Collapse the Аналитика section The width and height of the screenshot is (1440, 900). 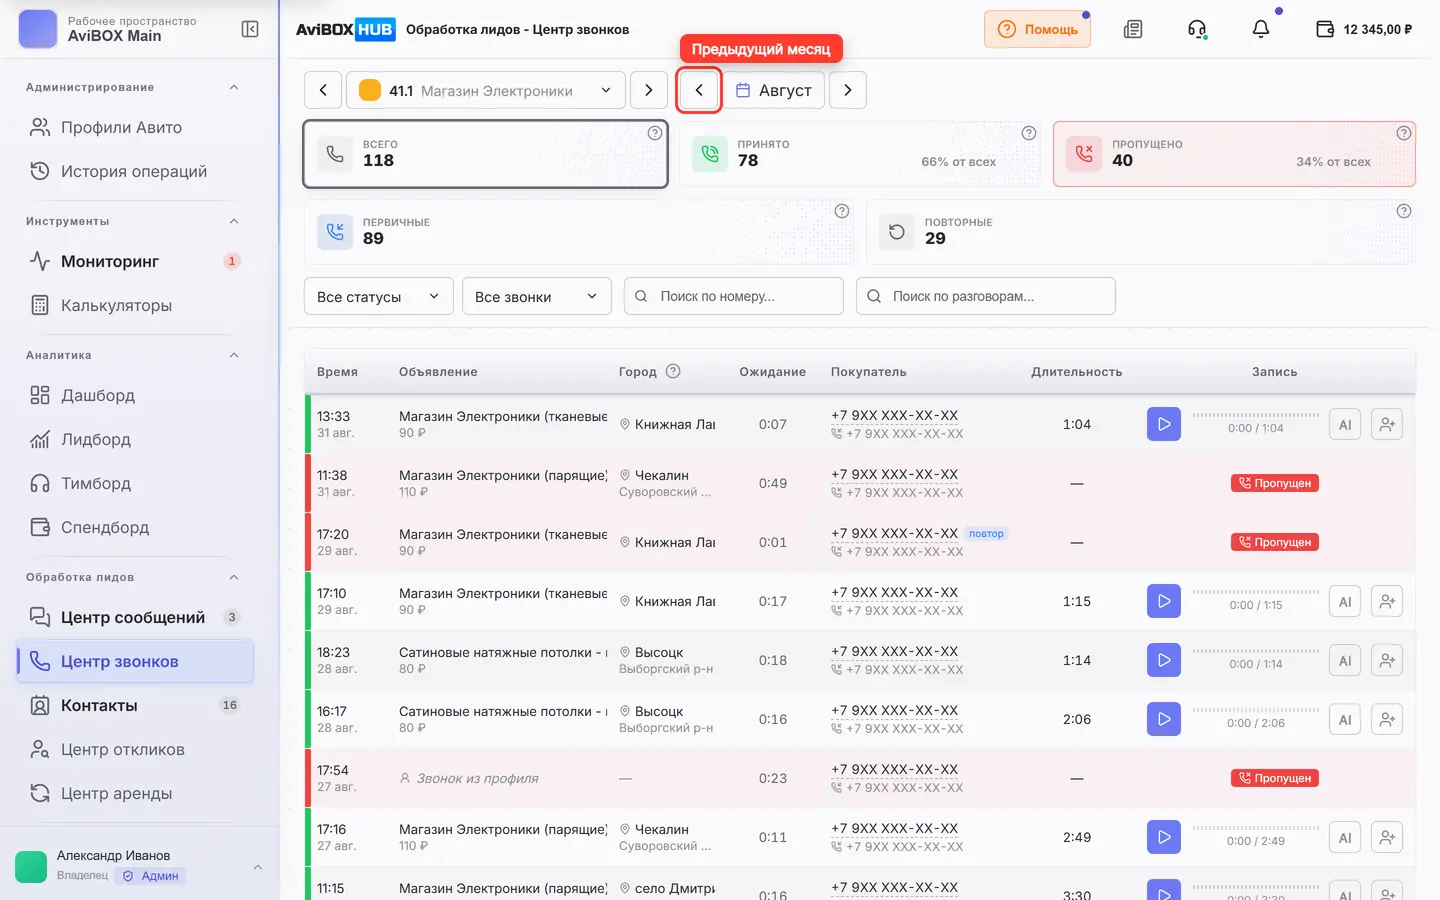234,355
